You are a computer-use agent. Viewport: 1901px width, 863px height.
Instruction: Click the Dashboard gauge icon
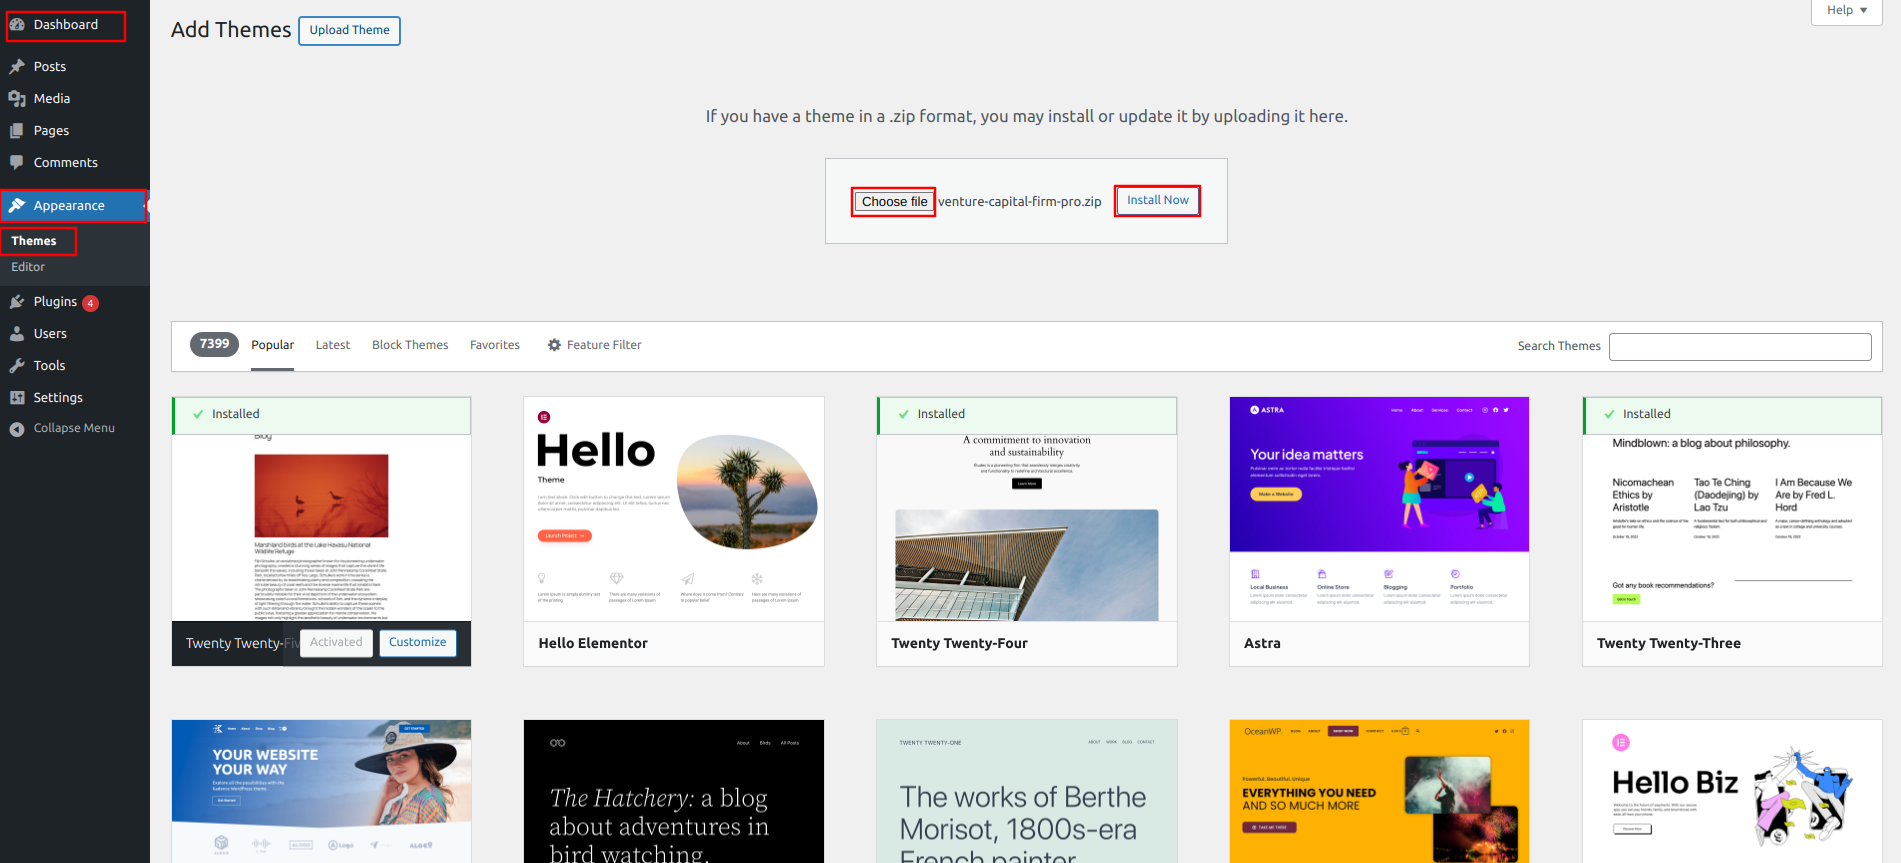tap(17, 25)
